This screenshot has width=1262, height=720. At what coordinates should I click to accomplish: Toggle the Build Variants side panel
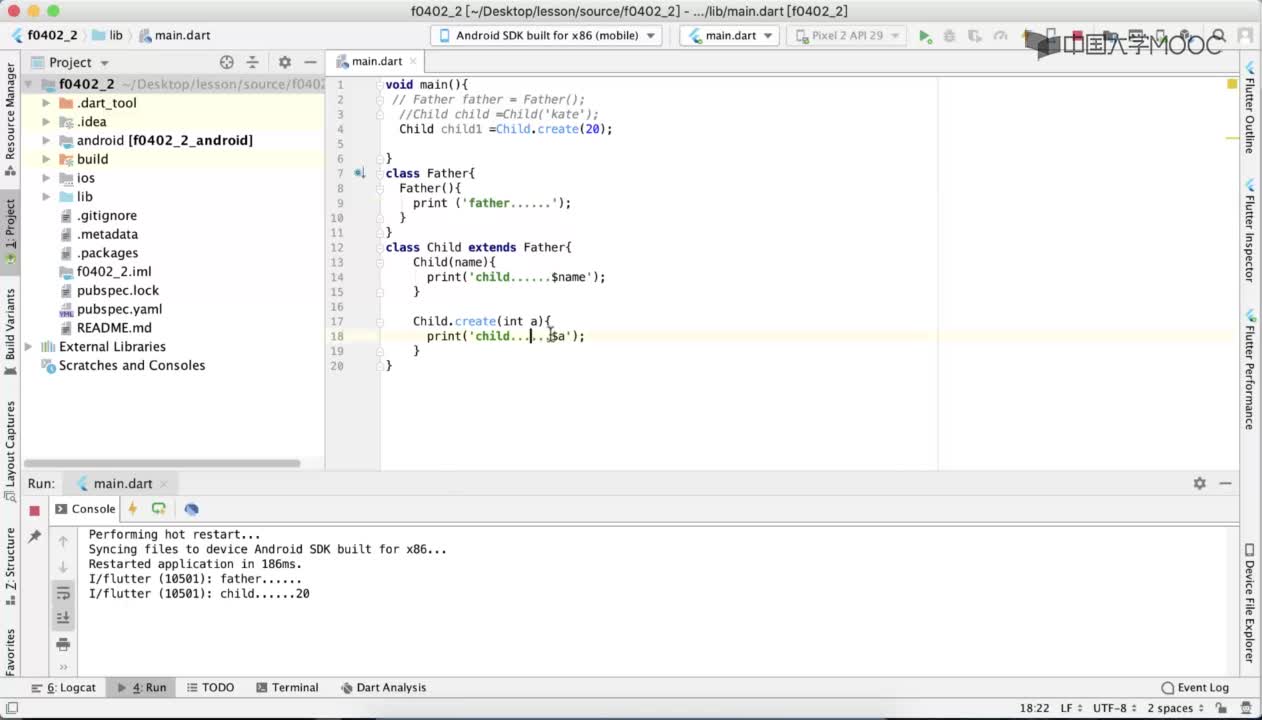(11, 332)
